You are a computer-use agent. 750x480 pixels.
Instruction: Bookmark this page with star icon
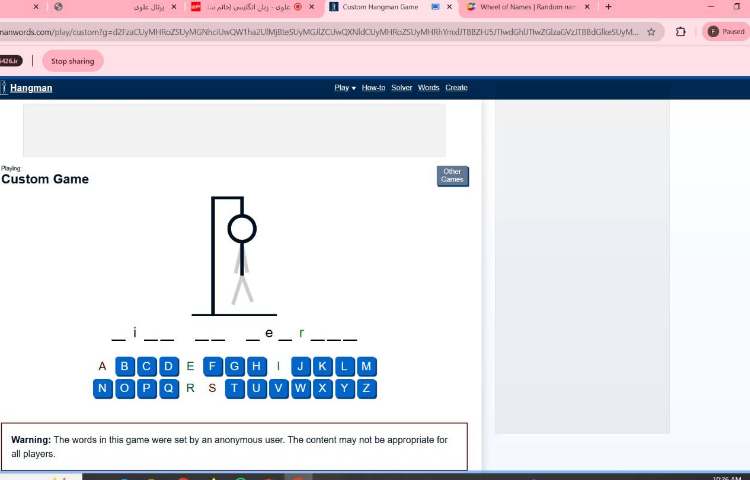tap(651, 32)
